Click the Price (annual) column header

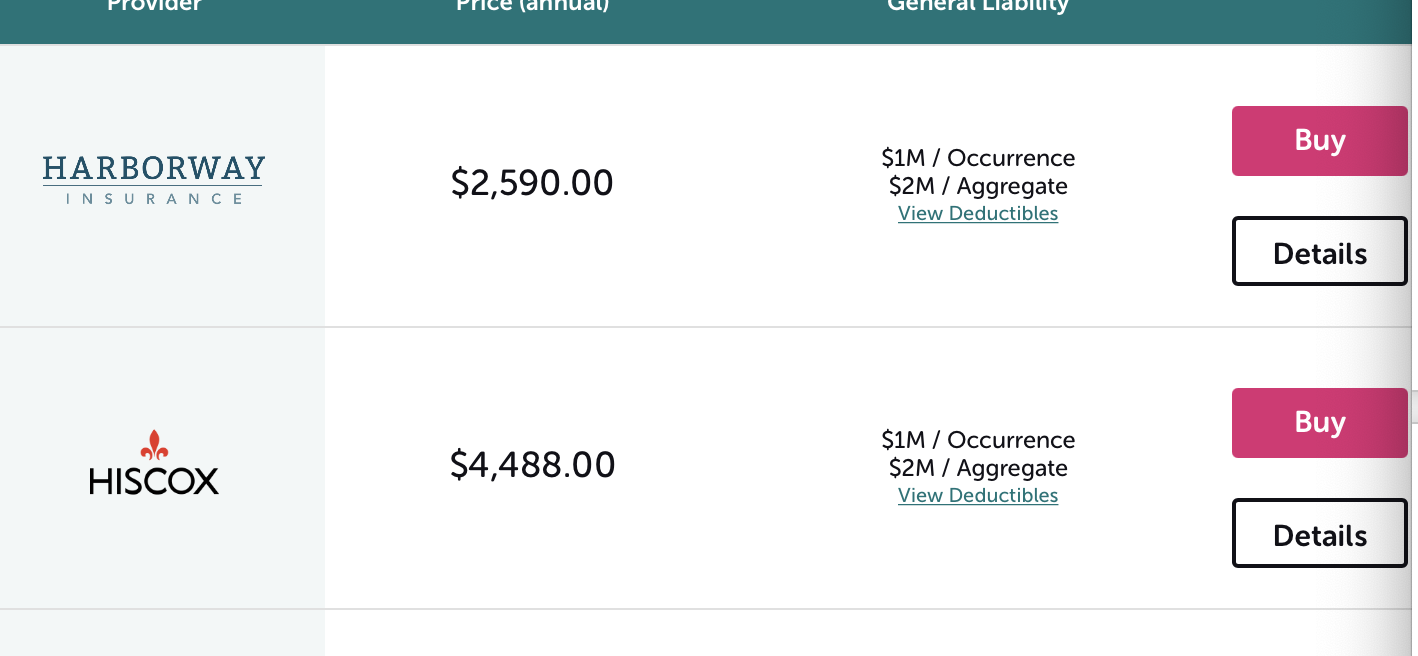point(532,6)
